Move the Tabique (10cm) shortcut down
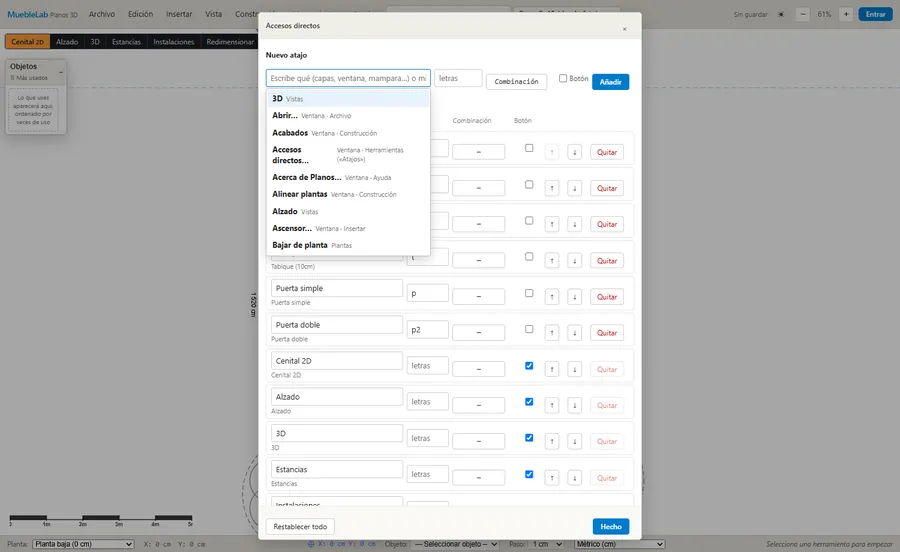Screen dimensions: 900x552 pos(575,261)
